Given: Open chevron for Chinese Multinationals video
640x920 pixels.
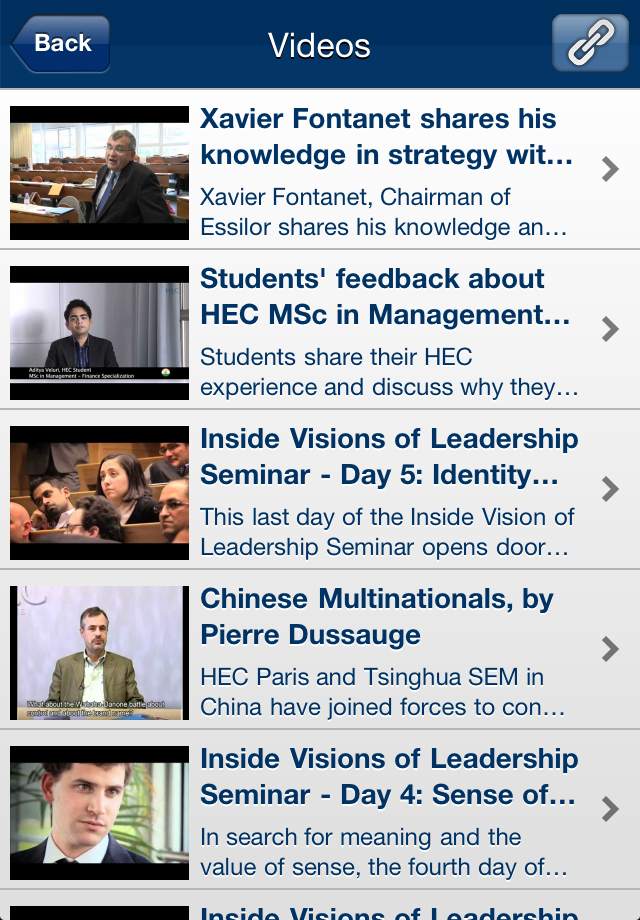Looking at the screenshot, I should coord(610,649).
